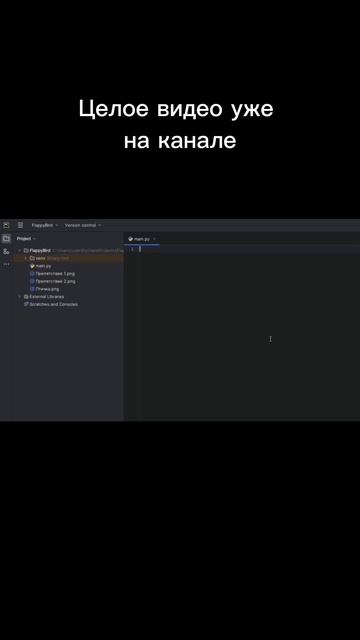Select the venv folder
The width and height of the screenshot is (360, 640).
click(x=68, y=258)
